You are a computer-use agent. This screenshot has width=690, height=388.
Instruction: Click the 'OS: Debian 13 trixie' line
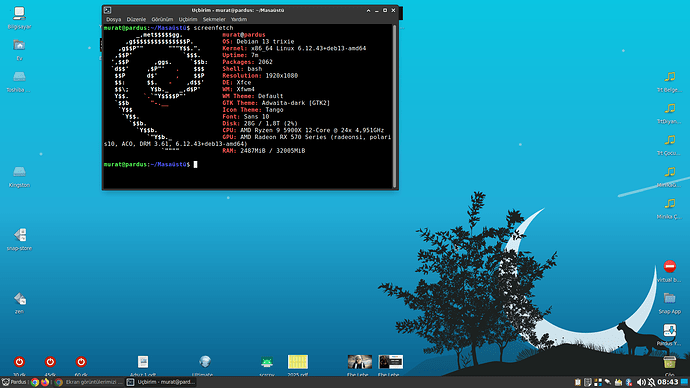coord(258,41)
